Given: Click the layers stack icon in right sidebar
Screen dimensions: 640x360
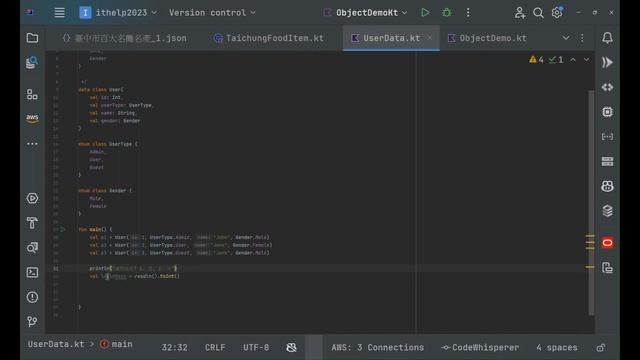Looking at the screenshot, I should [x=607, y=211].
